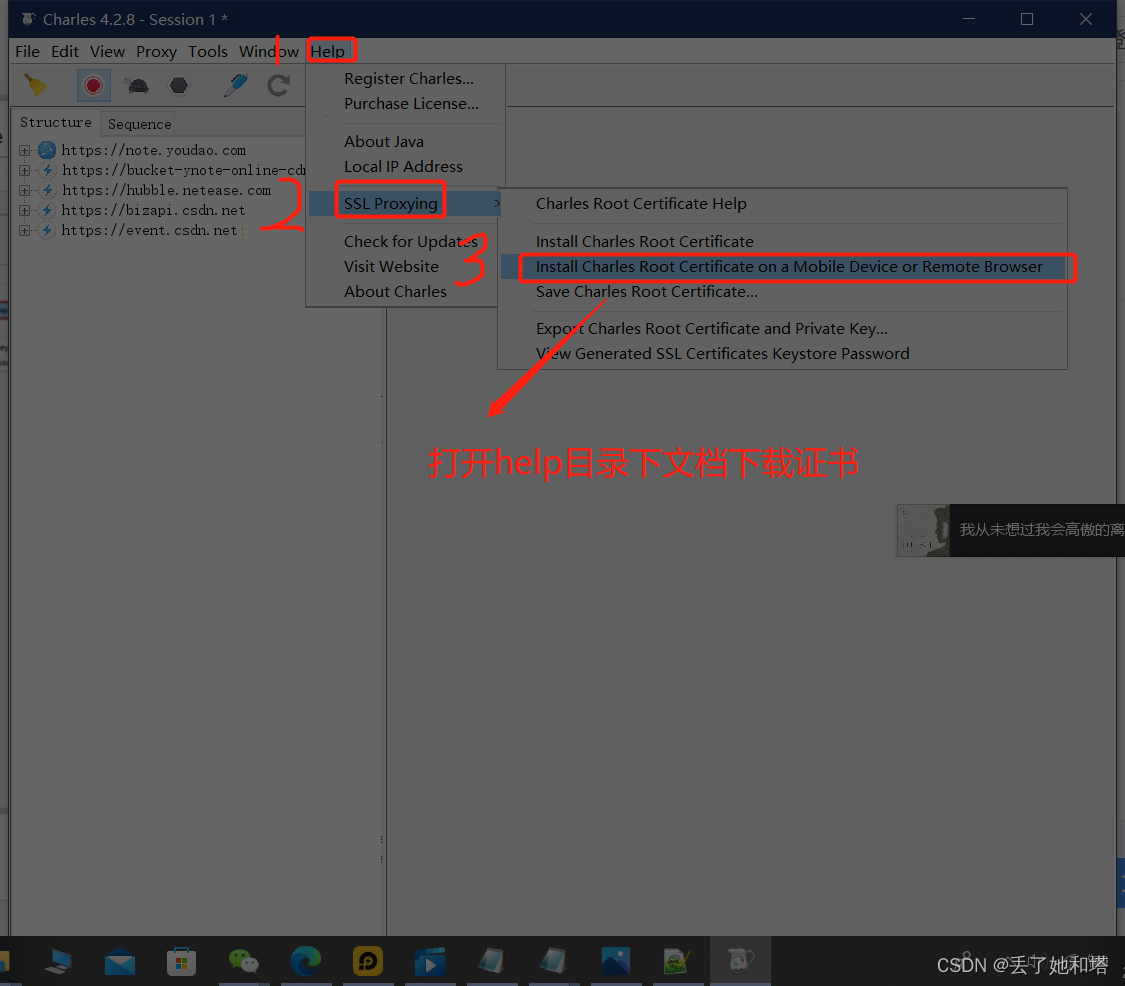Maximize the Charles window
This screenshot has width=1125, height=986.
[1027, 19]
